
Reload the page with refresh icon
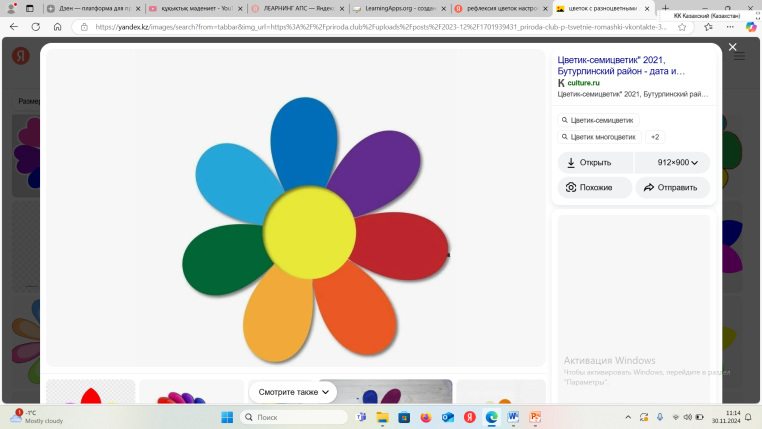click(35, 27)
